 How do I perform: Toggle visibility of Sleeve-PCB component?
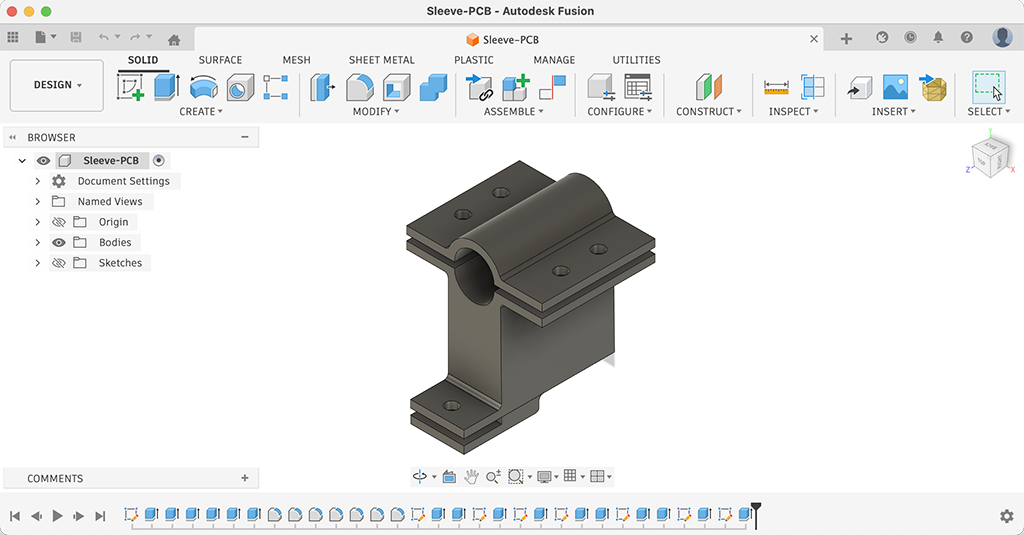[44, 161]
